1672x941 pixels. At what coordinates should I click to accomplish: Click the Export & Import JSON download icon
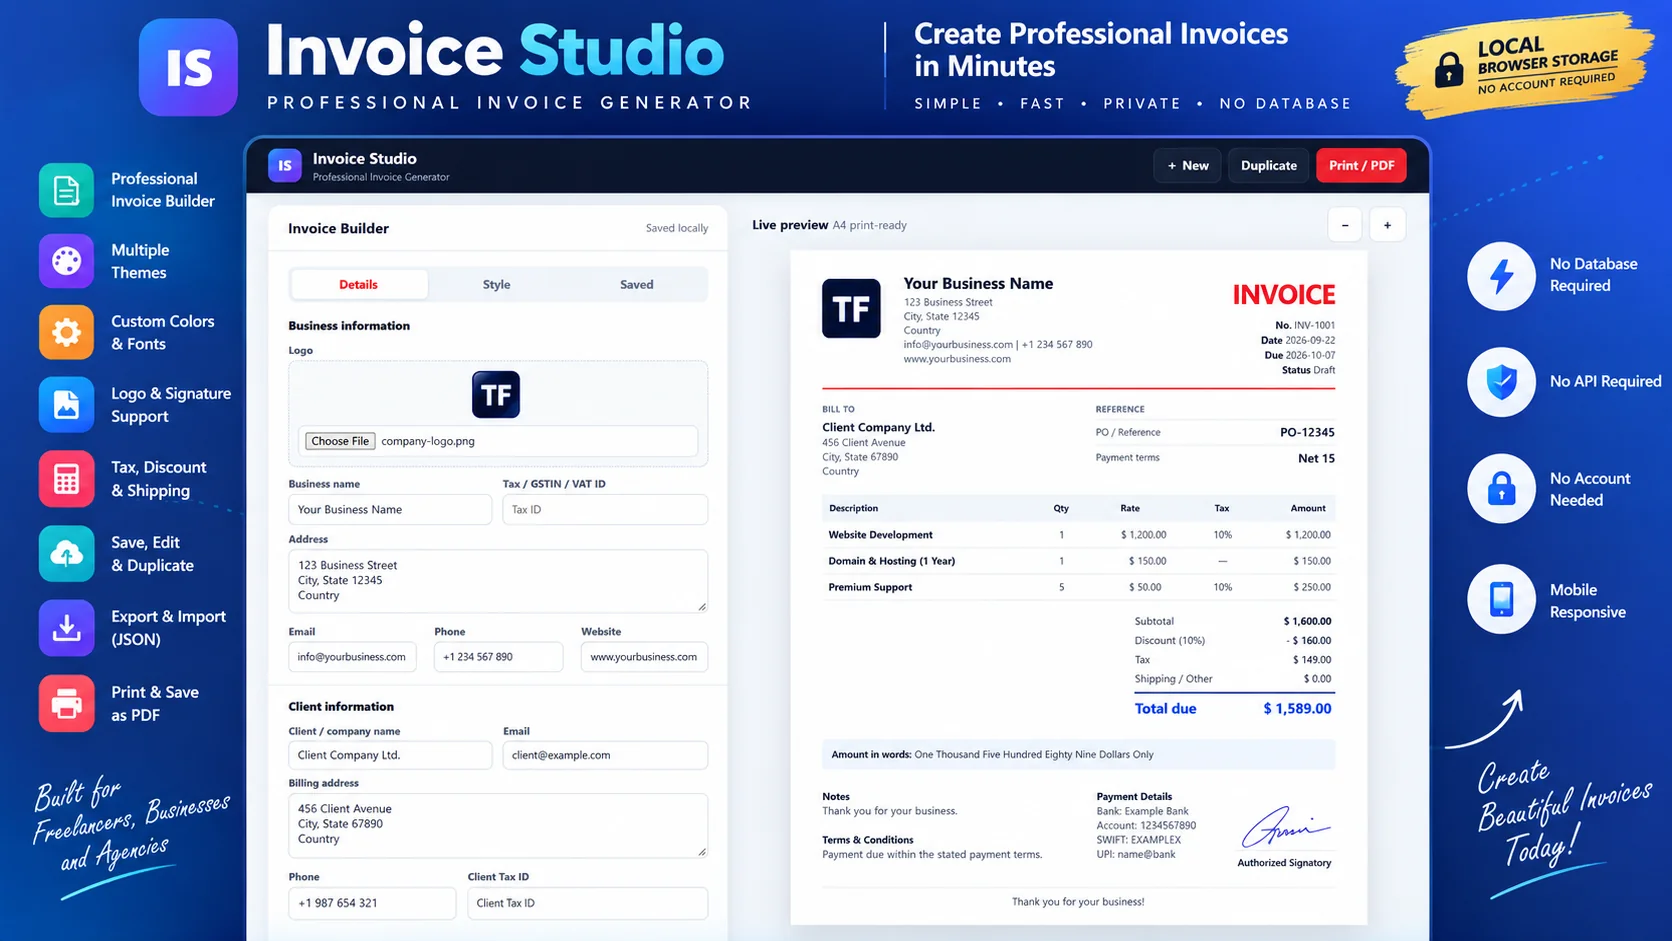pyautogui.click(x=66, y=628)
